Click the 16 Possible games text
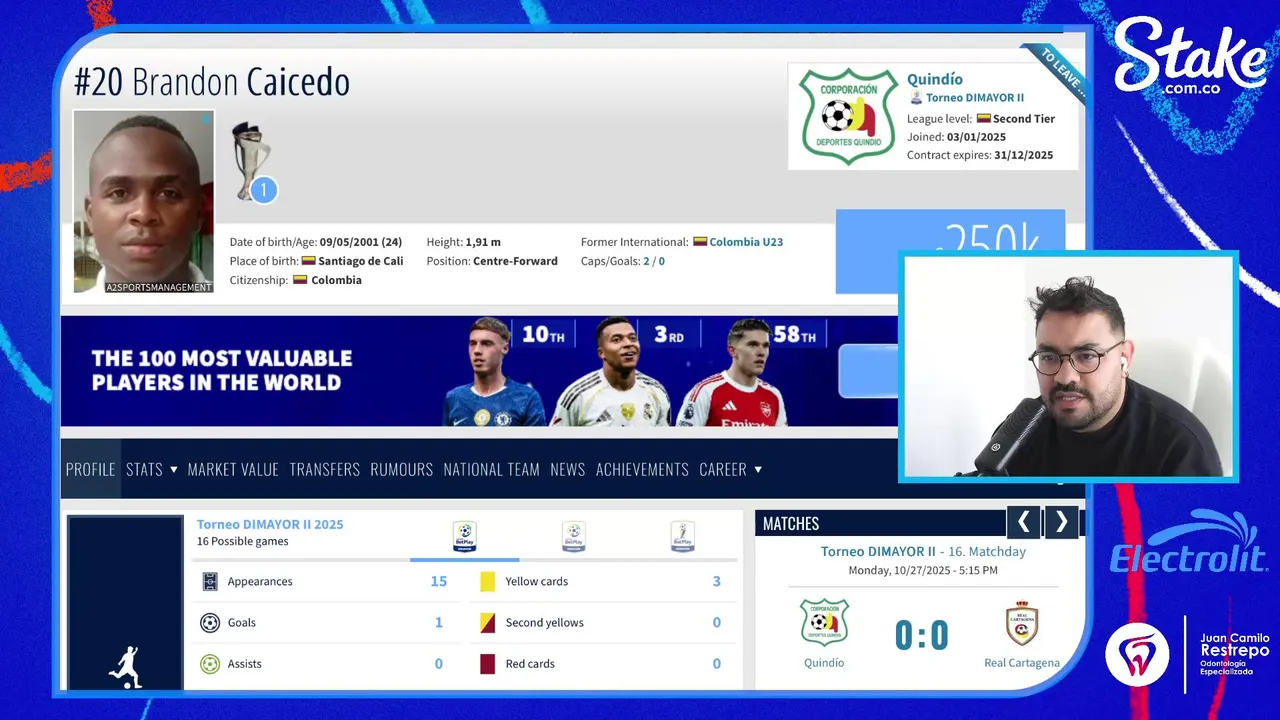The height and width of the screenshot is (720, 1280). (243, 541)
